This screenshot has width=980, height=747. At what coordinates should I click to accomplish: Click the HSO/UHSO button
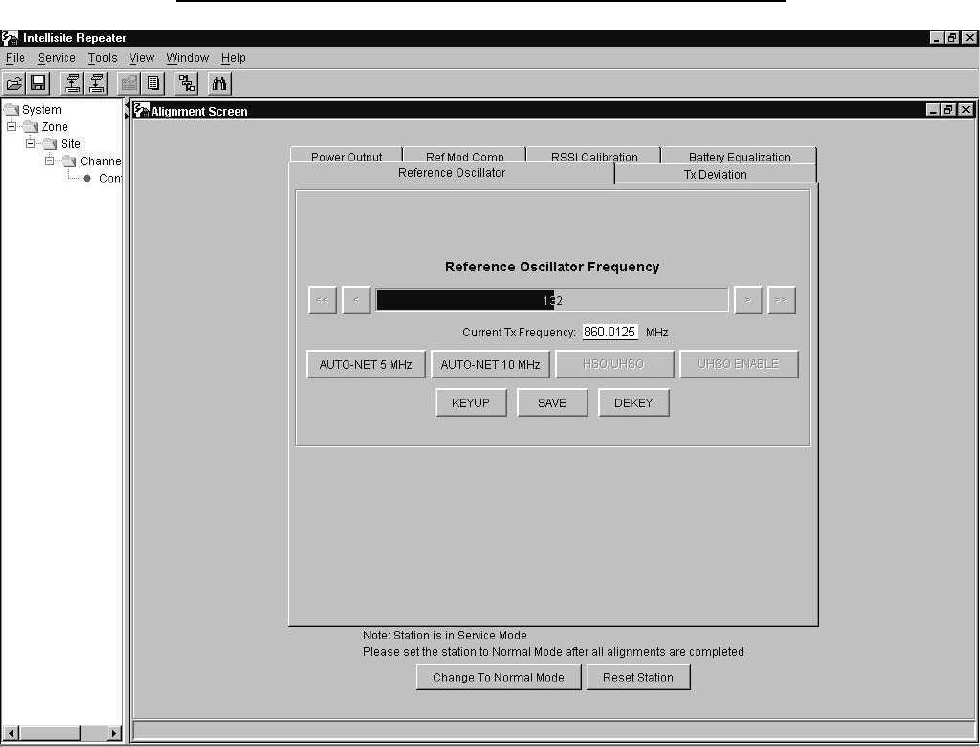pos(614,364)
